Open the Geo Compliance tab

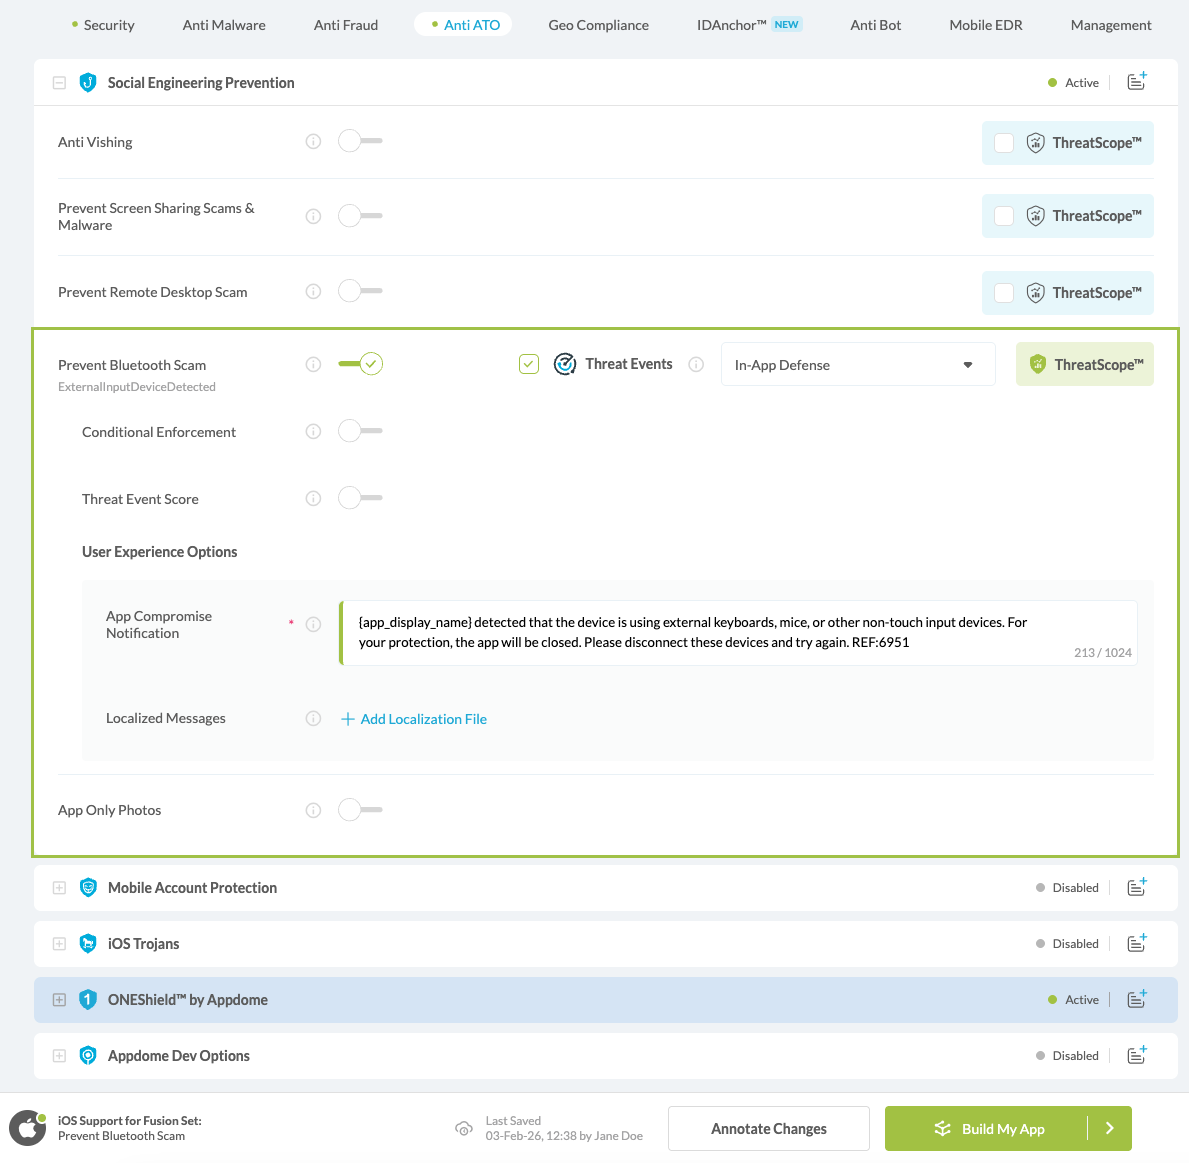[x=598, y=25]
